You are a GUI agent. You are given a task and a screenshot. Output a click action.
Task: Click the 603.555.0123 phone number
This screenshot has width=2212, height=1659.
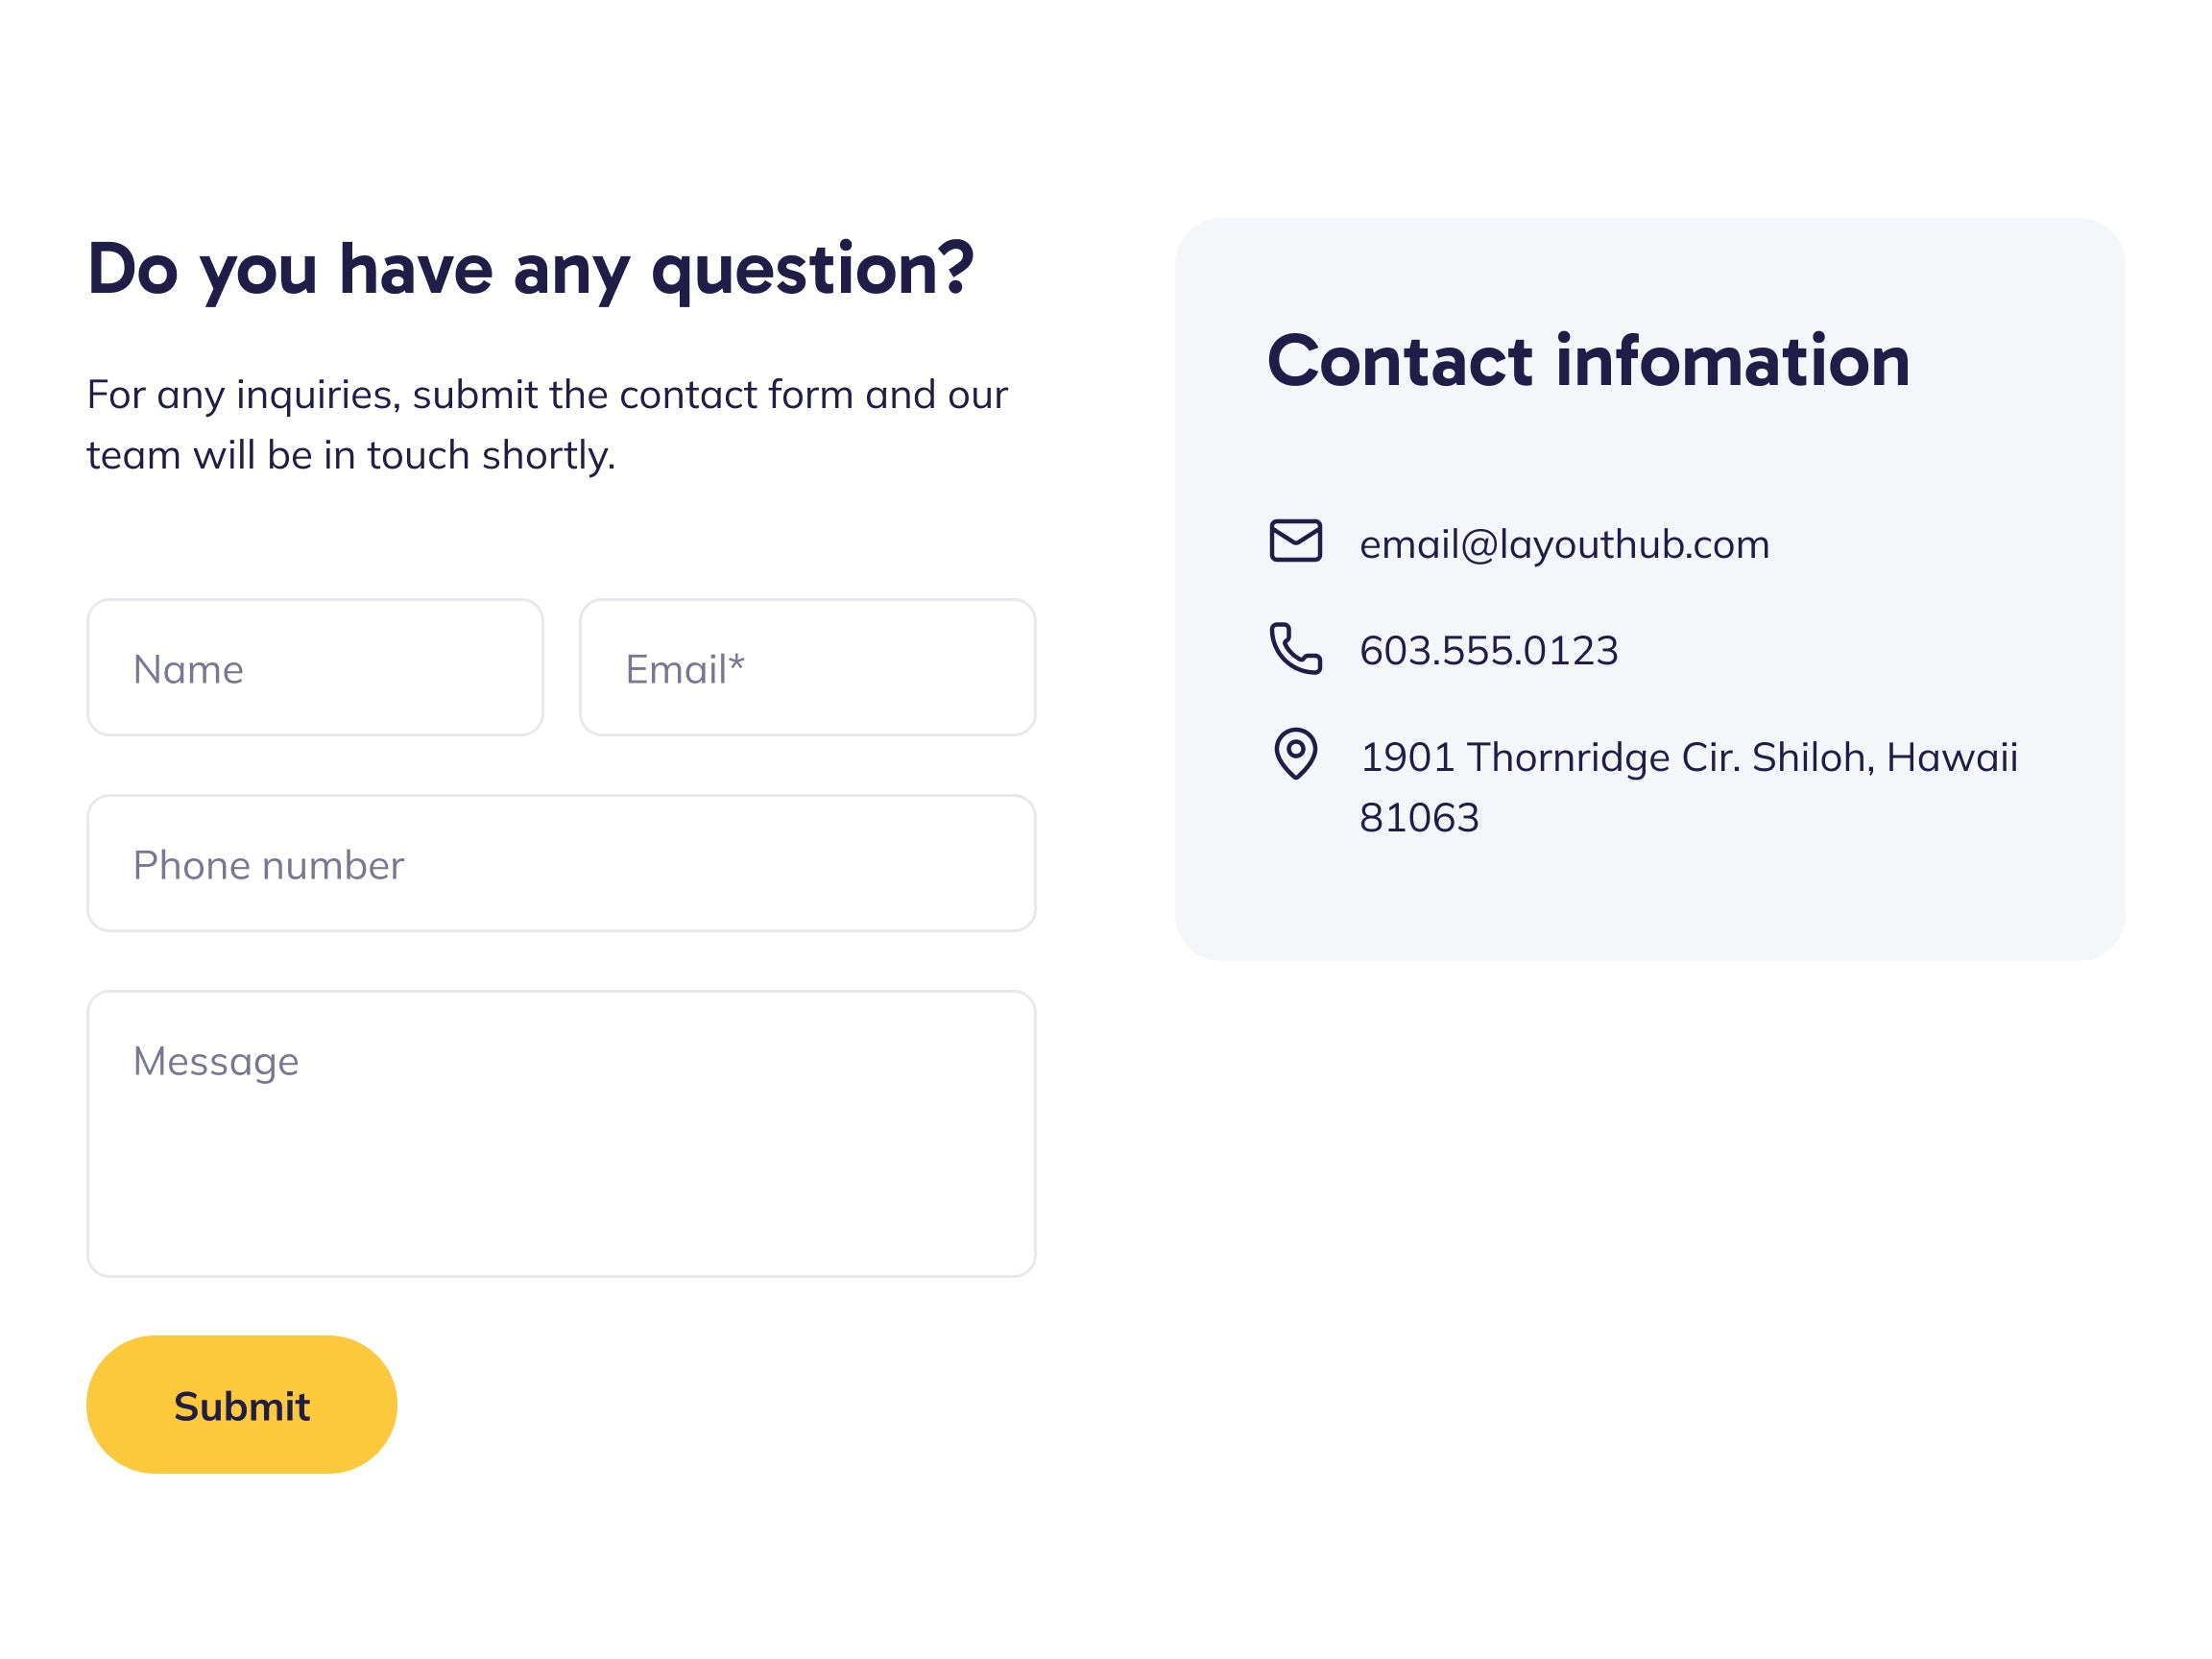(x=1488, y=651)
